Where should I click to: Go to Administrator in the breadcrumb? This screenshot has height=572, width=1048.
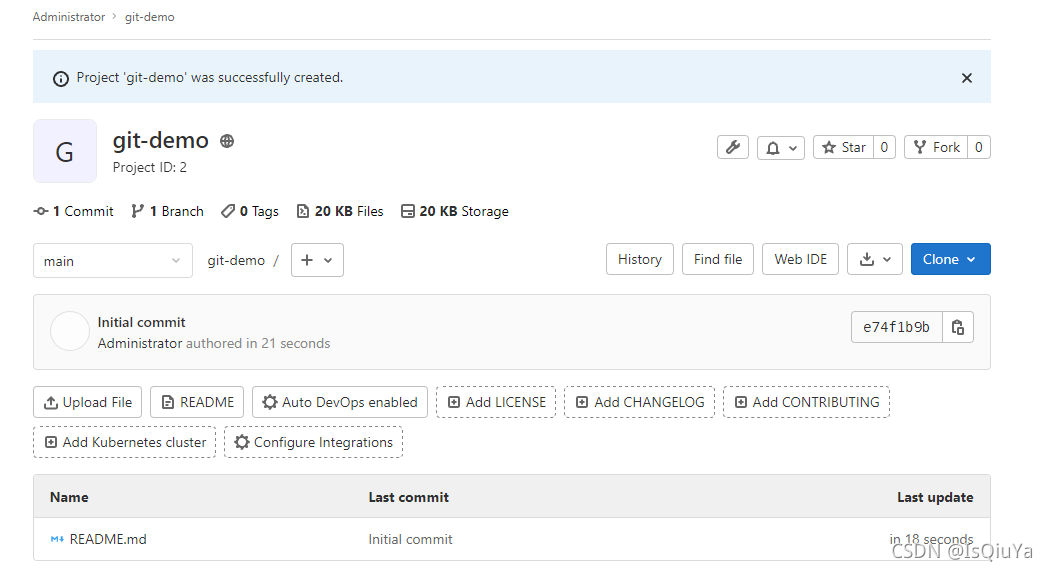tap(69, 17)
